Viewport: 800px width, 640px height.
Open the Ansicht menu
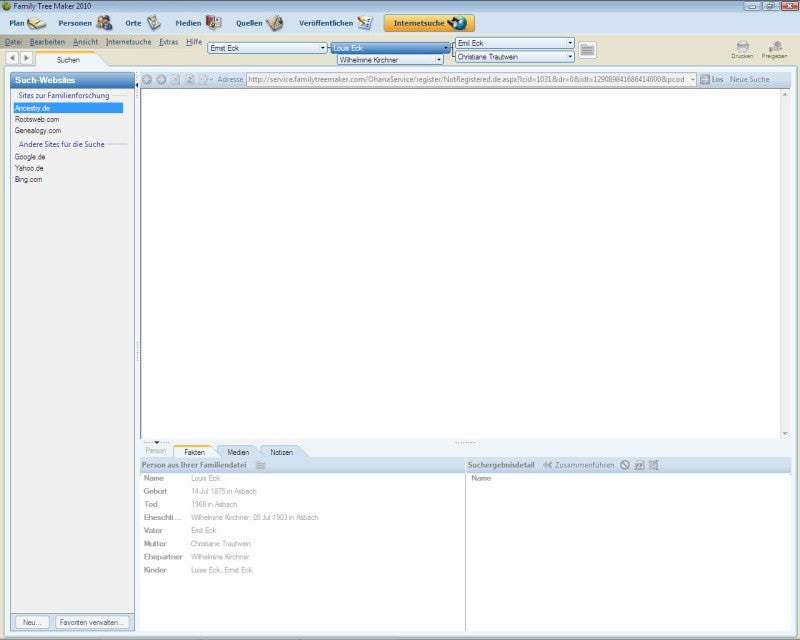pos(85,42)
